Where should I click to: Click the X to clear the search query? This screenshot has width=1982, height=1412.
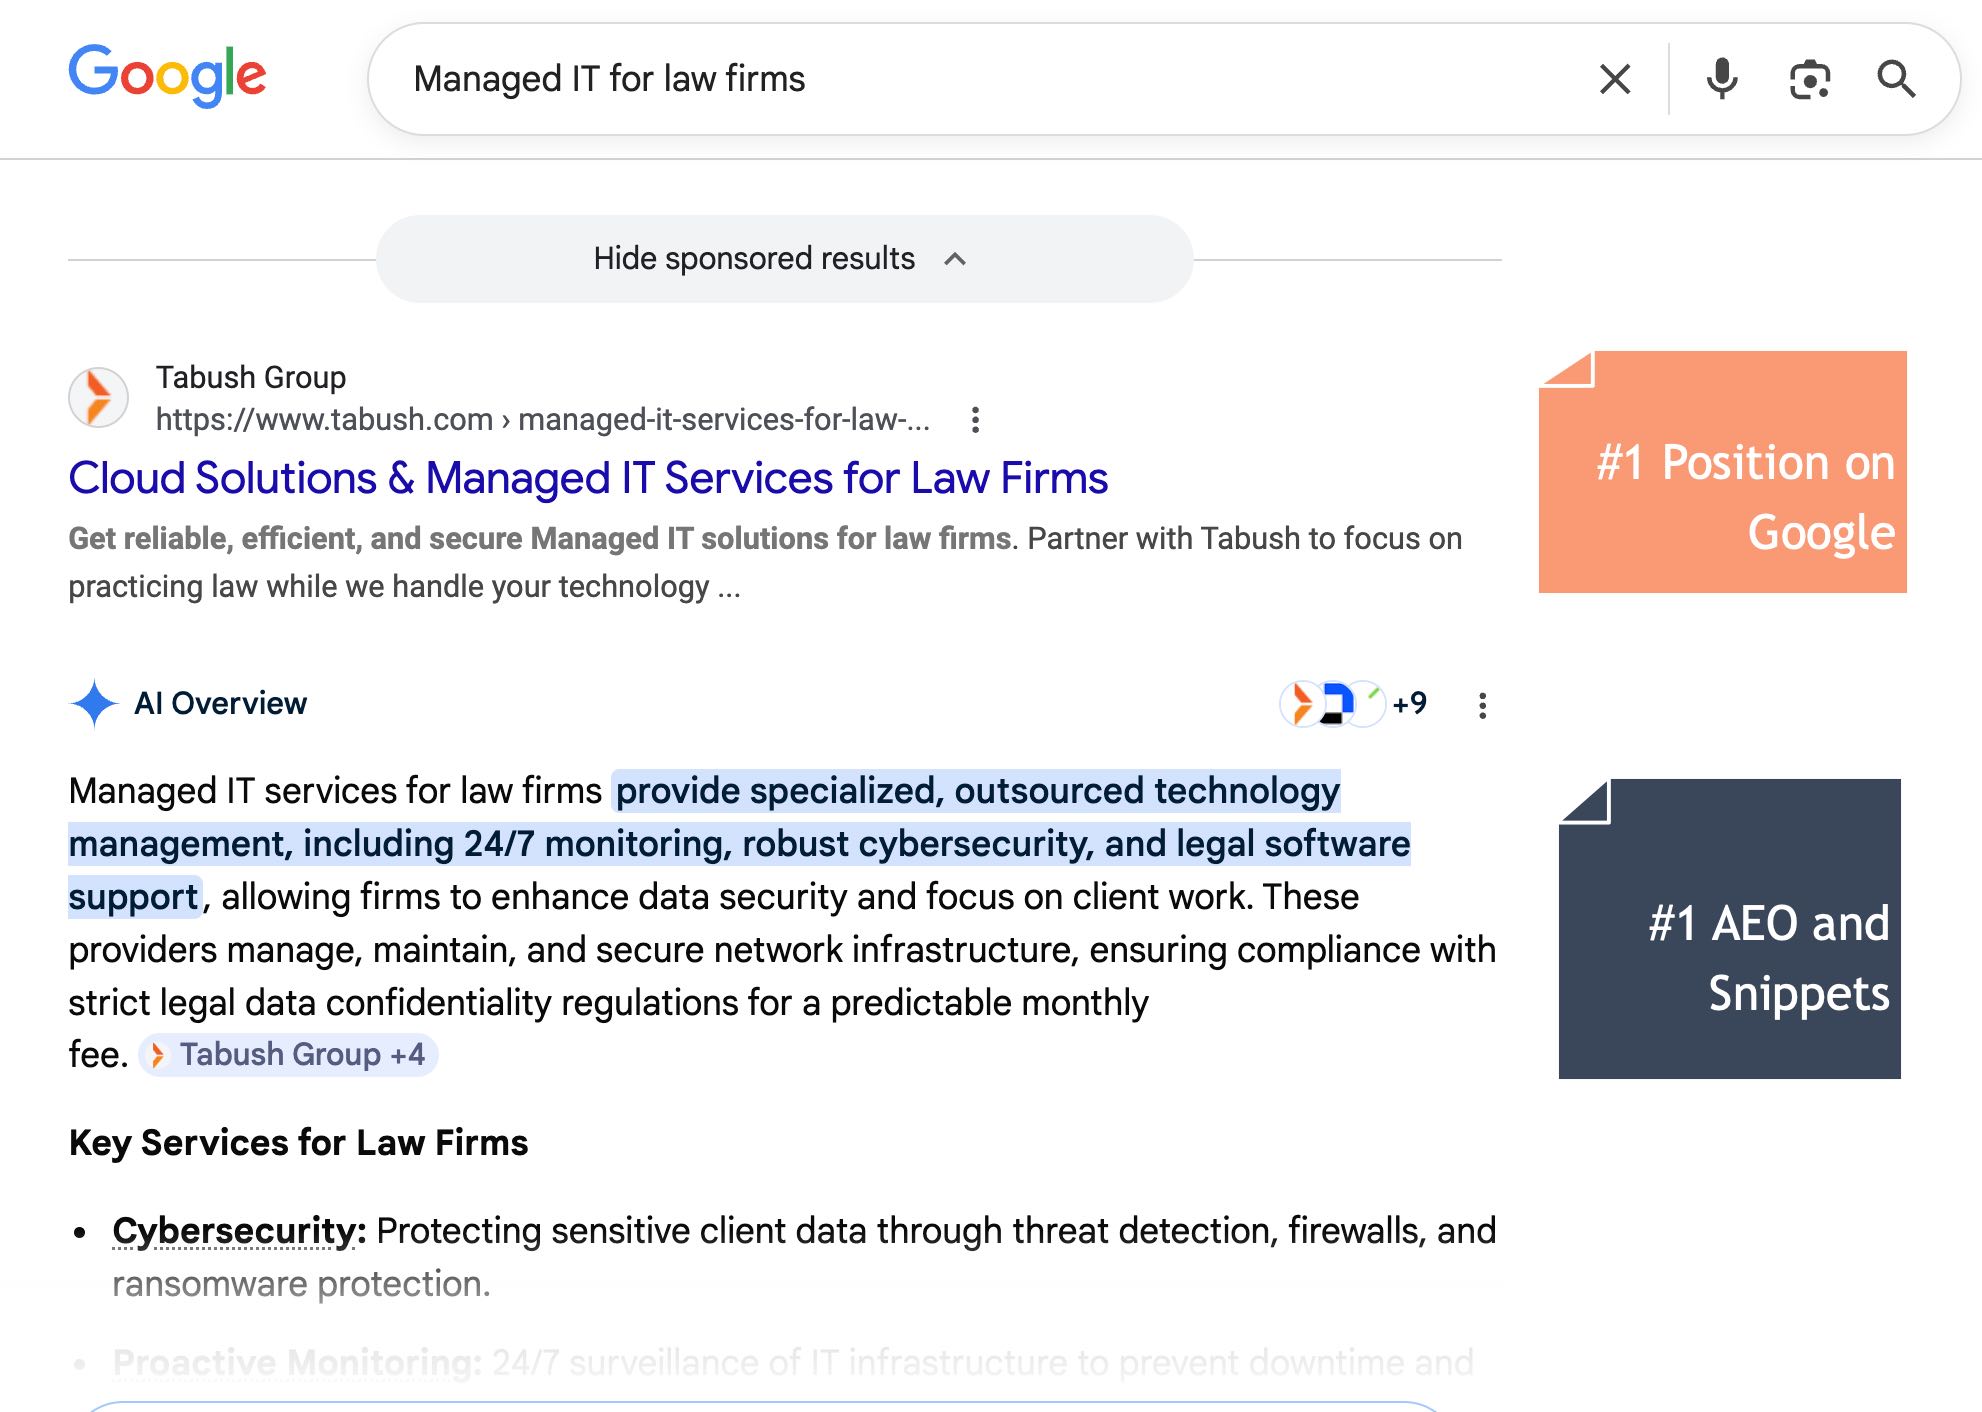click(x=1614, y=79)
